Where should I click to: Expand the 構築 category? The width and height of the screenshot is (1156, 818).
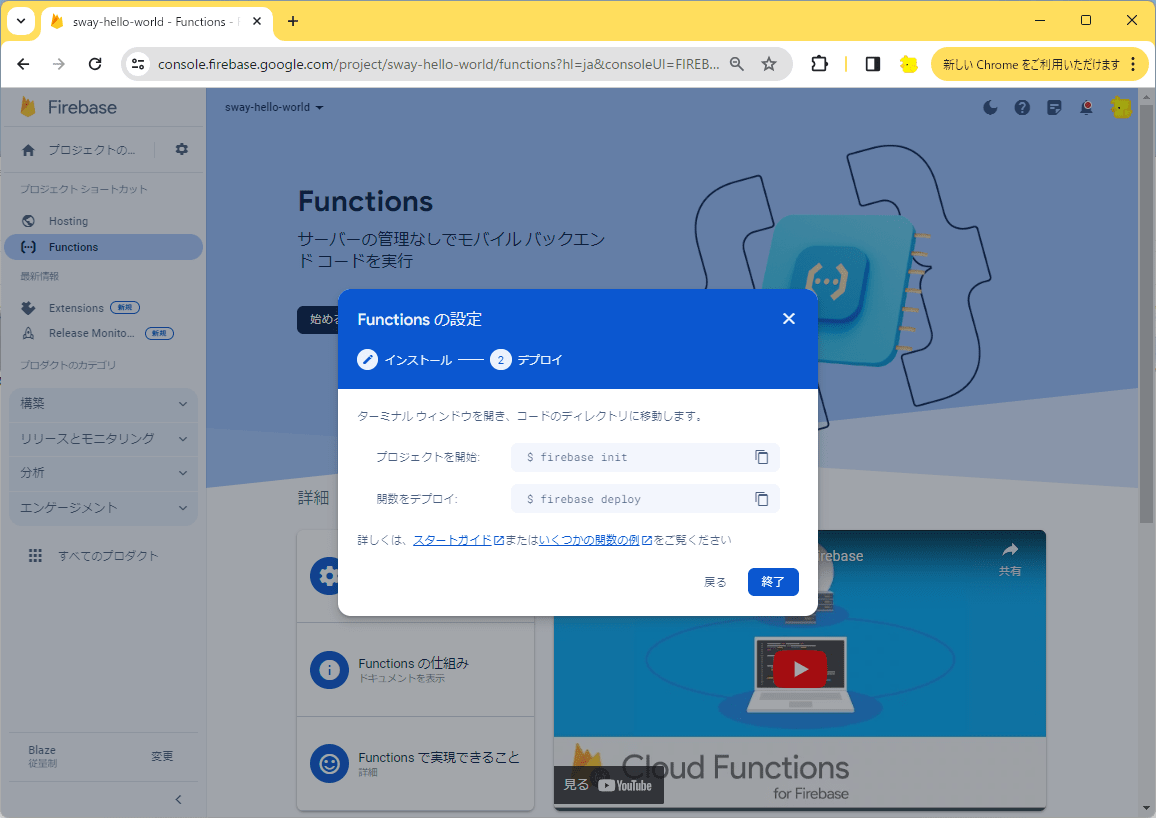[x=103, y=404]
